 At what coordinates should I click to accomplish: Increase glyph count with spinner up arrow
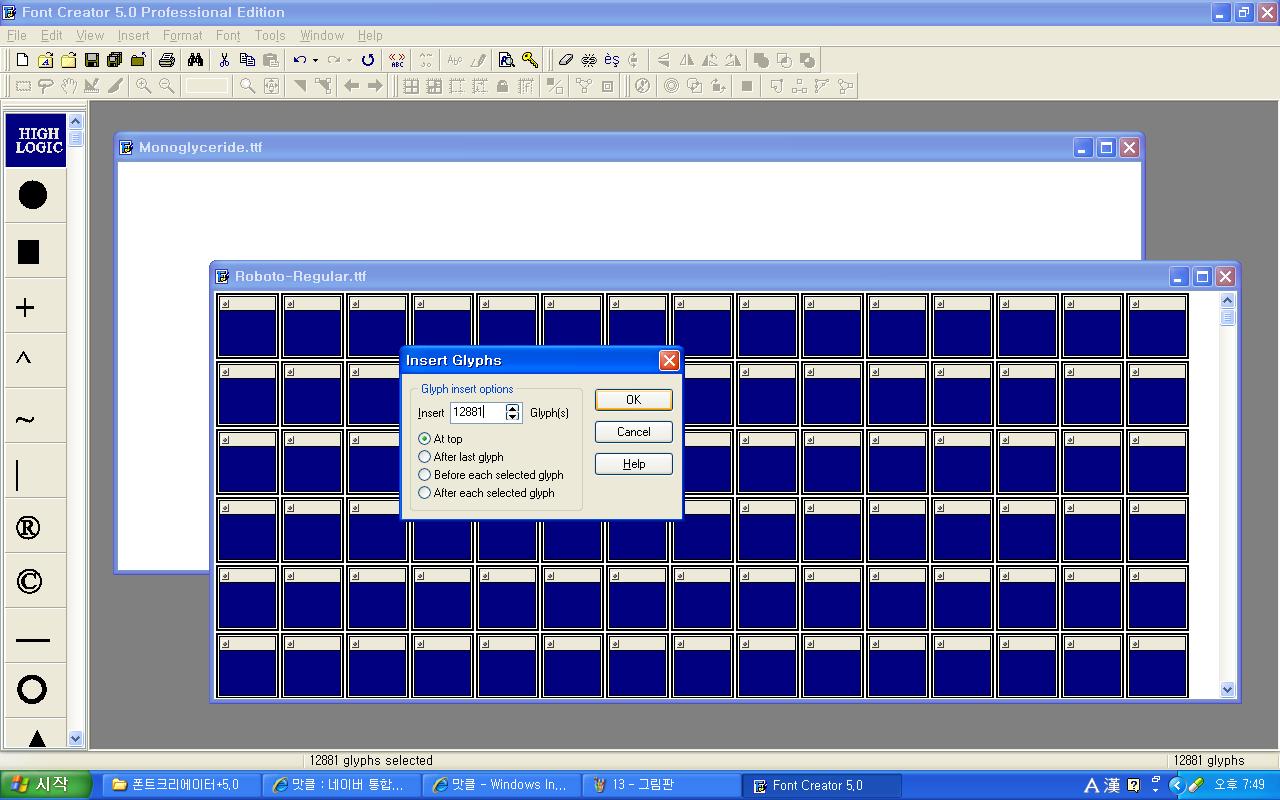point(513,408)
